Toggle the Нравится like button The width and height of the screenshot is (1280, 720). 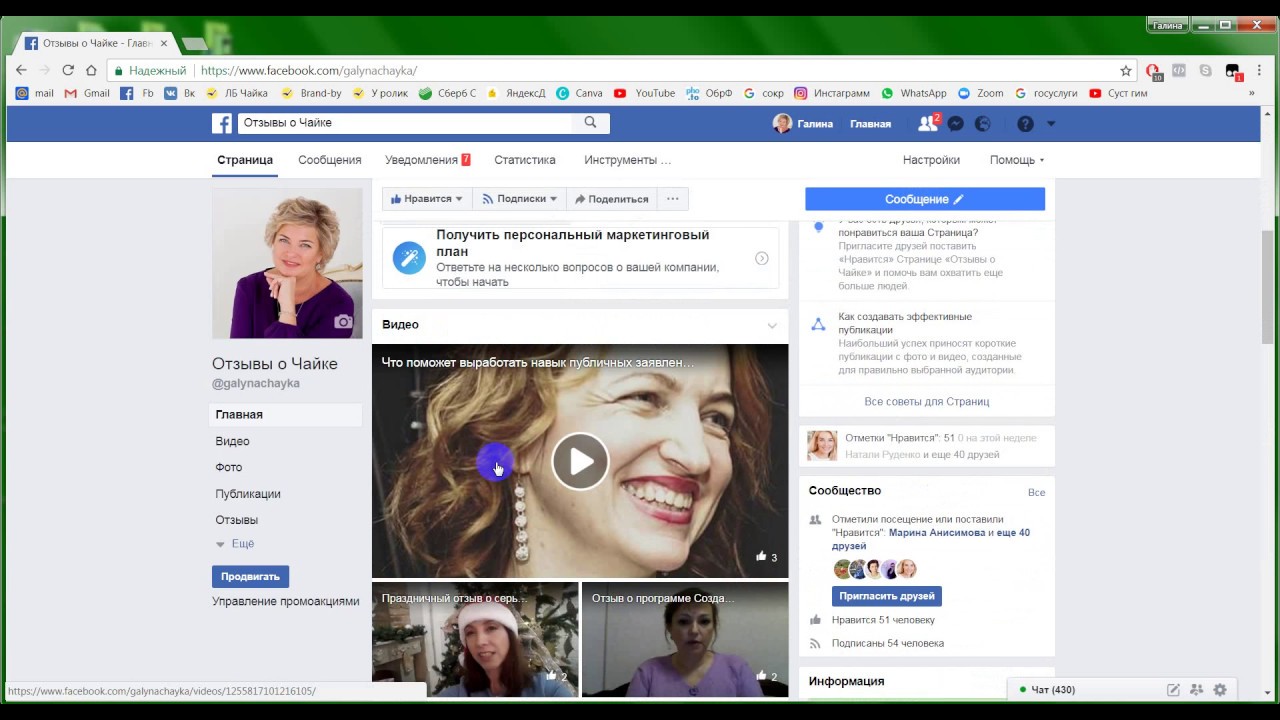426,199
